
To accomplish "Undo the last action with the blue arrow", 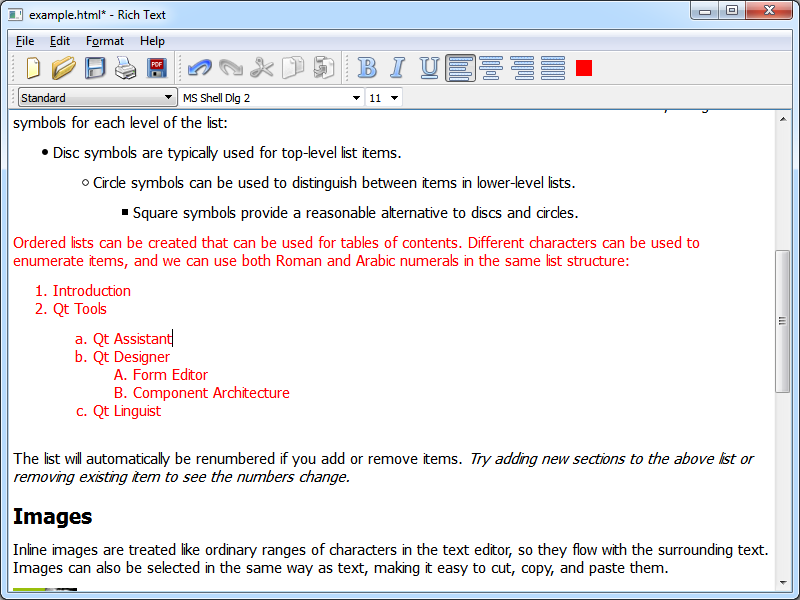I will (x=199, y=68).
